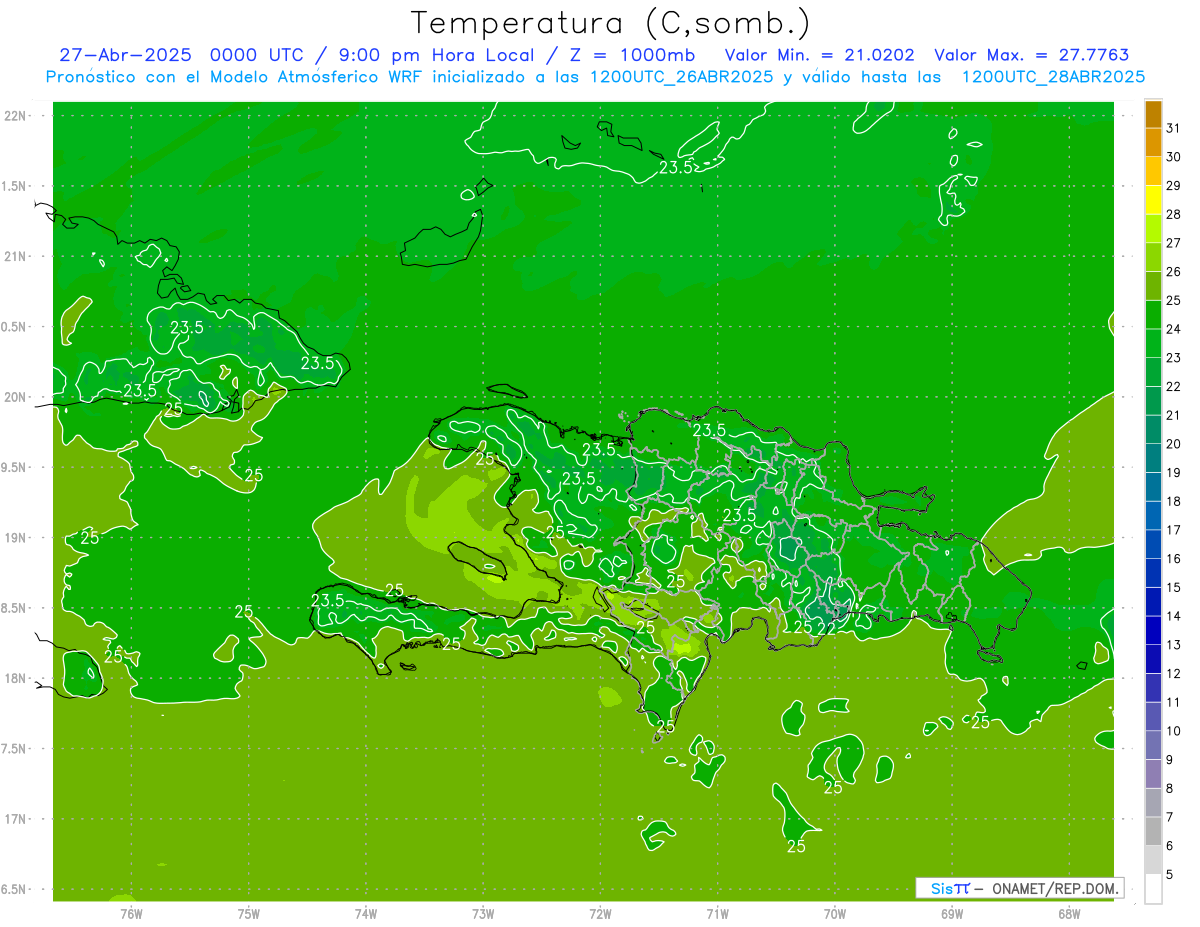Click the 71W longitude axis label
Viewport: 1200px width, 927px height.
(x=717, y=913)
